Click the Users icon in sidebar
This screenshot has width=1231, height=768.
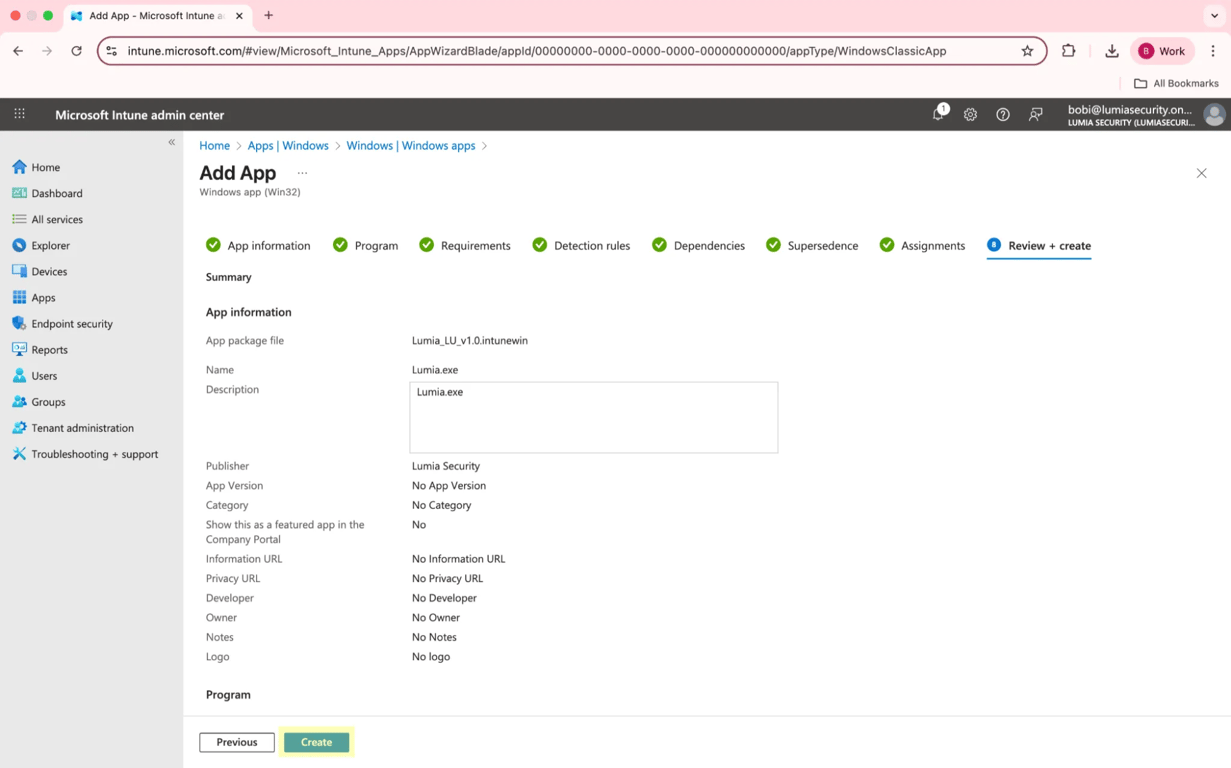pyautogui.click(x=19, y=375)
